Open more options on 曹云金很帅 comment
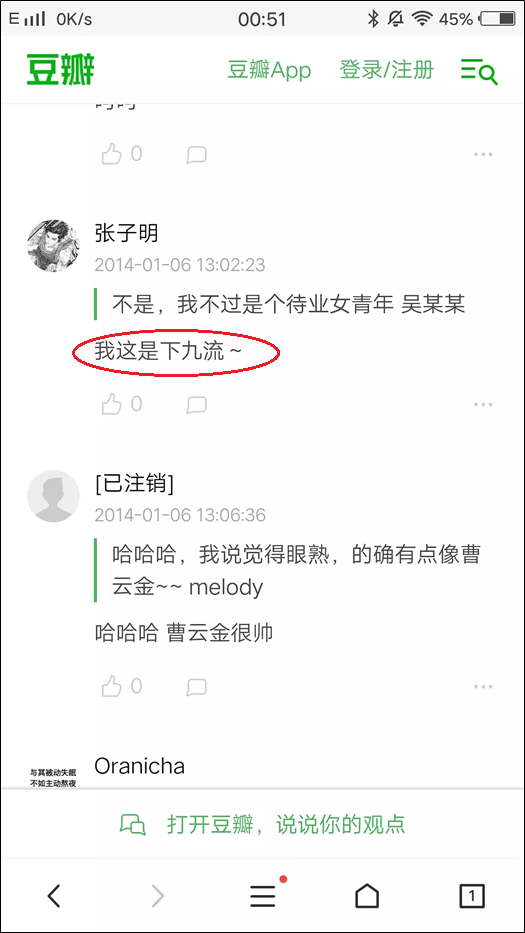 (483, 687)
